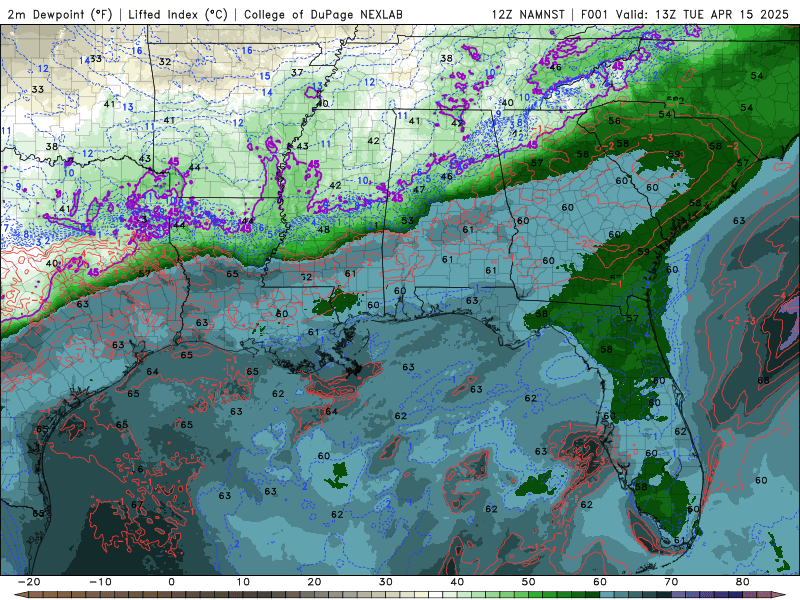Click the -20 label on the color scale

pyautogui.click(x=29, y=582)
